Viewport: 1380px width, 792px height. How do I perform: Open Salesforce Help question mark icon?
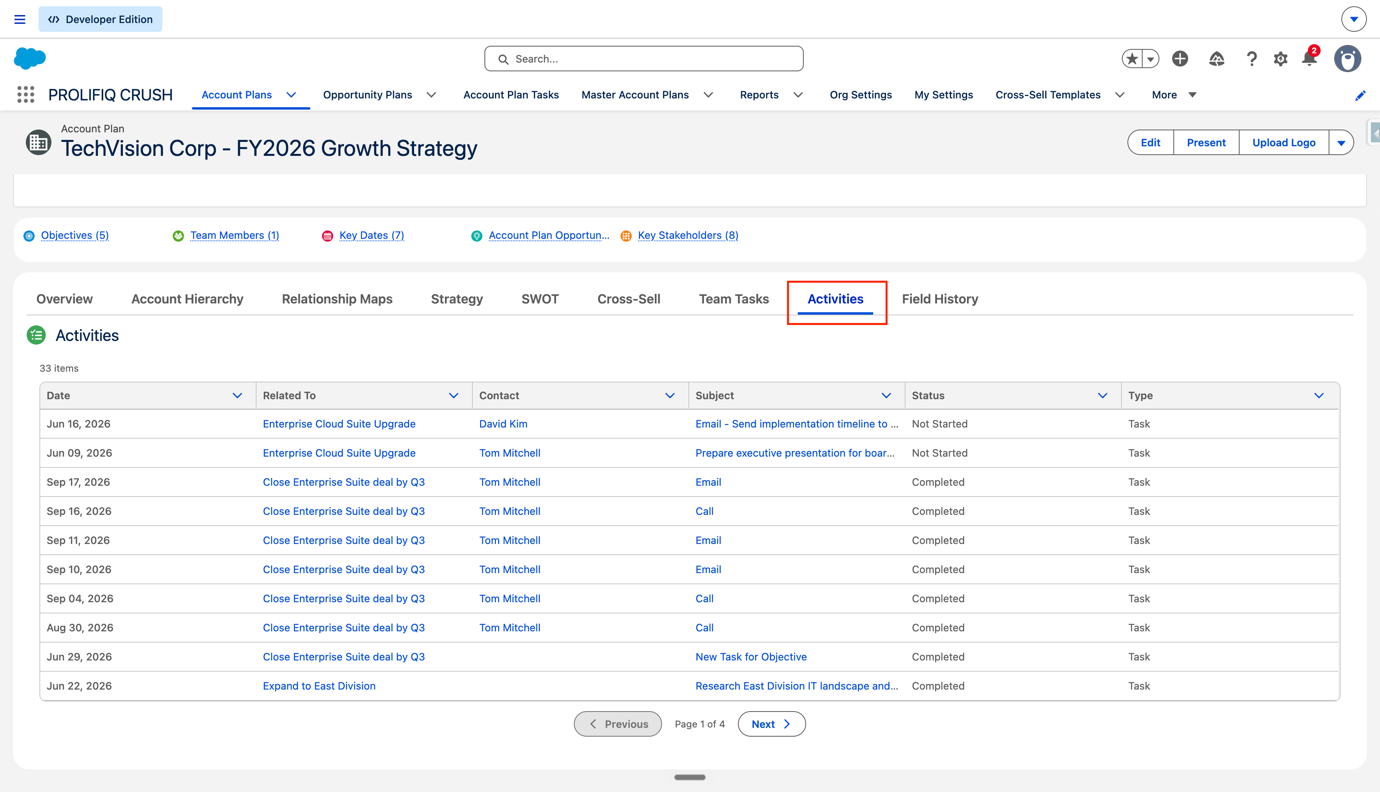pos(1251,59)
